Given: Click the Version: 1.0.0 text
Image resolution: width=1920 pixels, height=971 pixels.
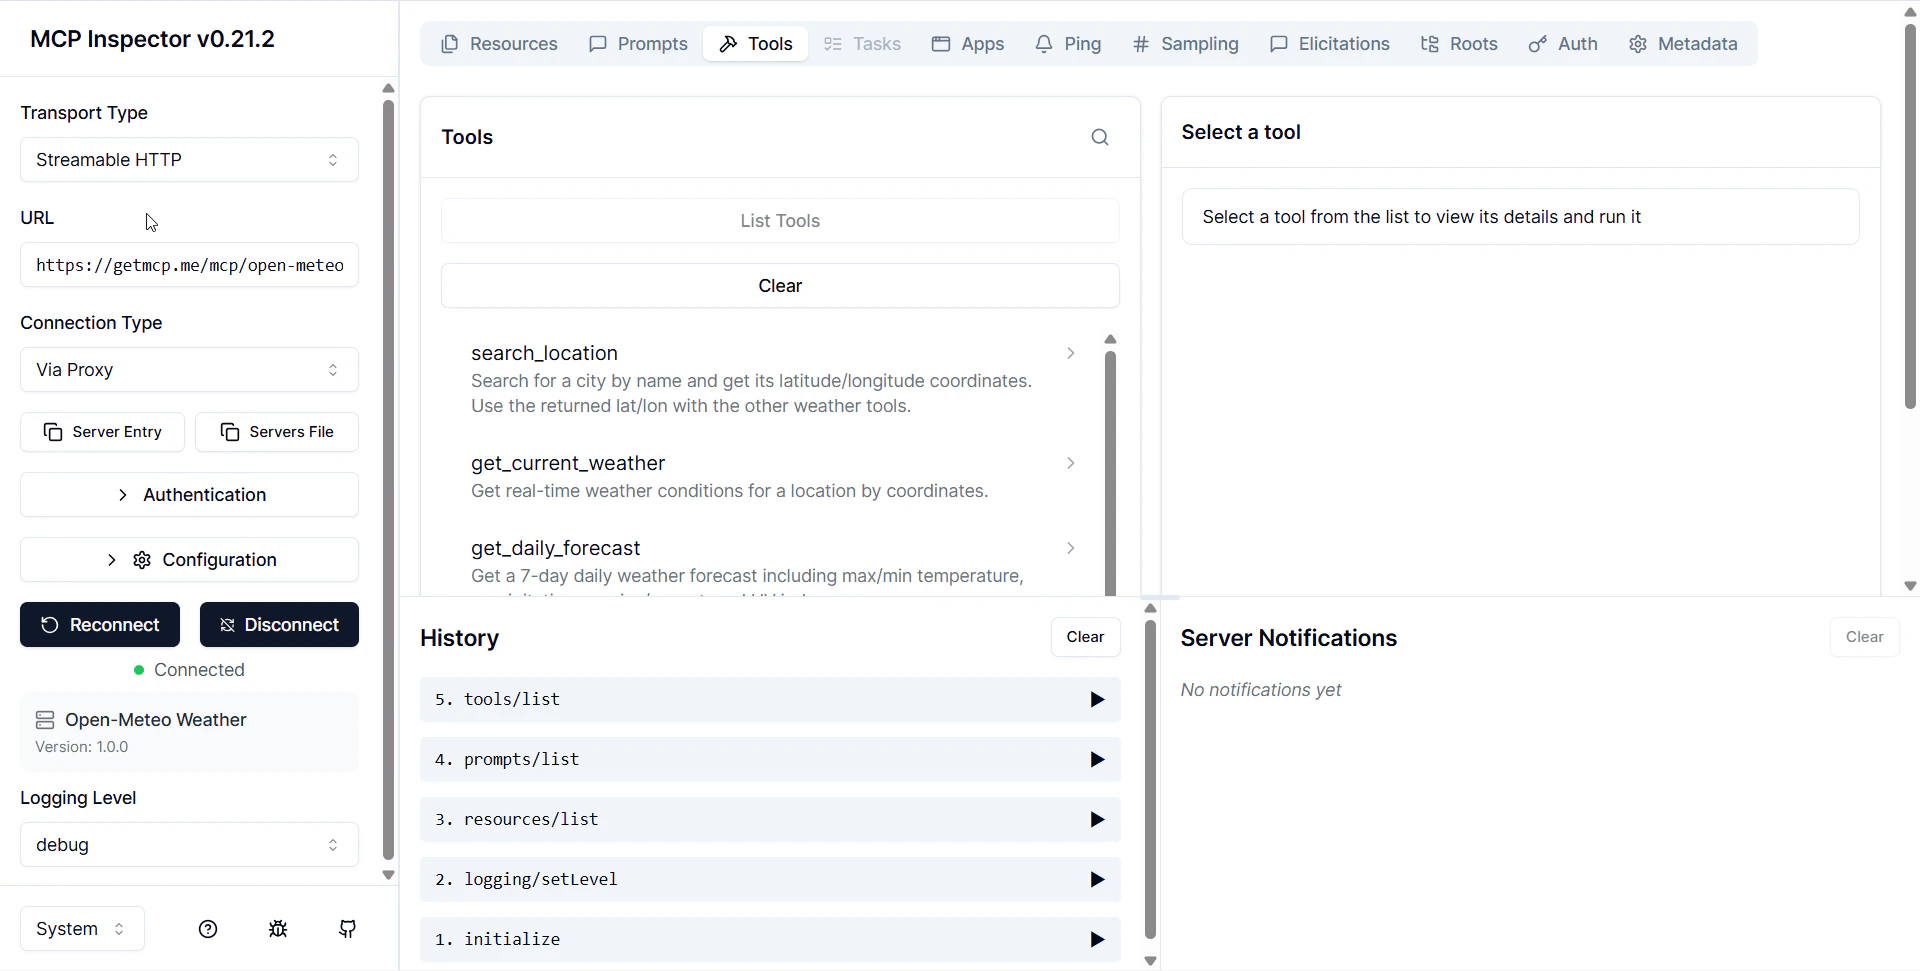Looking at the screenshot, I should [x=82, y=747].
